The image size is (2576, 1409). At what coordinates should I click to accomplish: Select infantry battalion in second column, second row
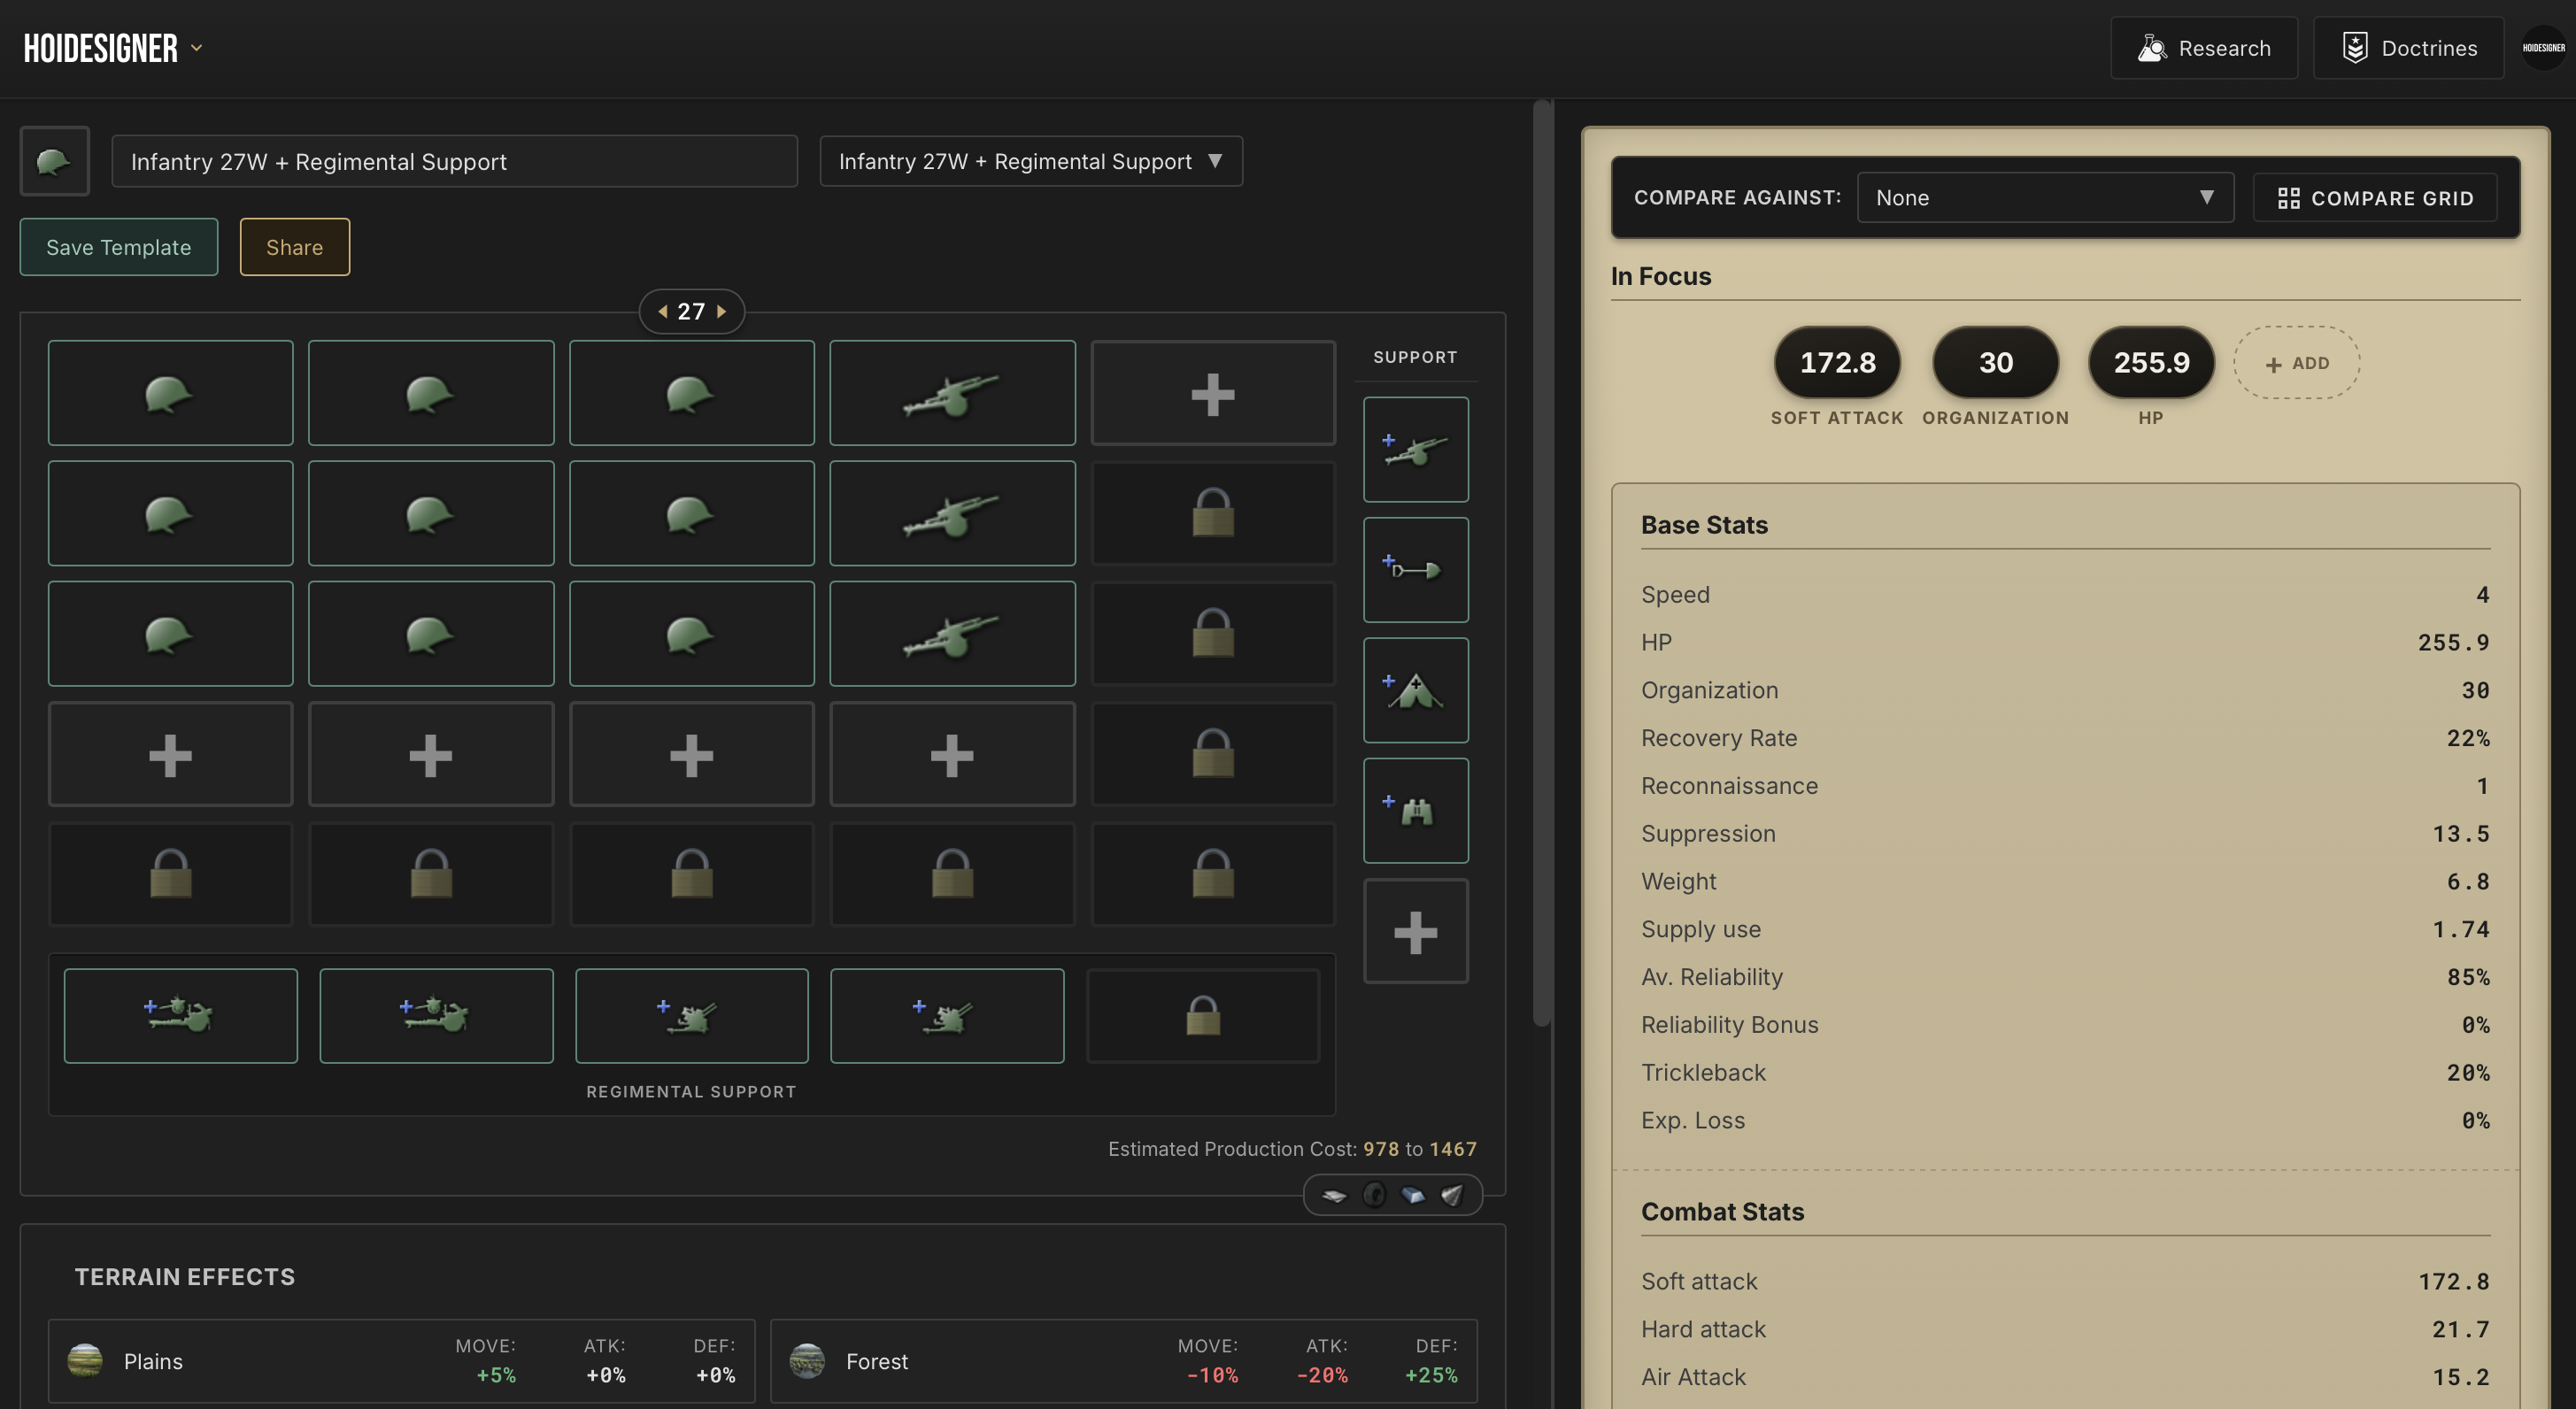tap(431, 513)
